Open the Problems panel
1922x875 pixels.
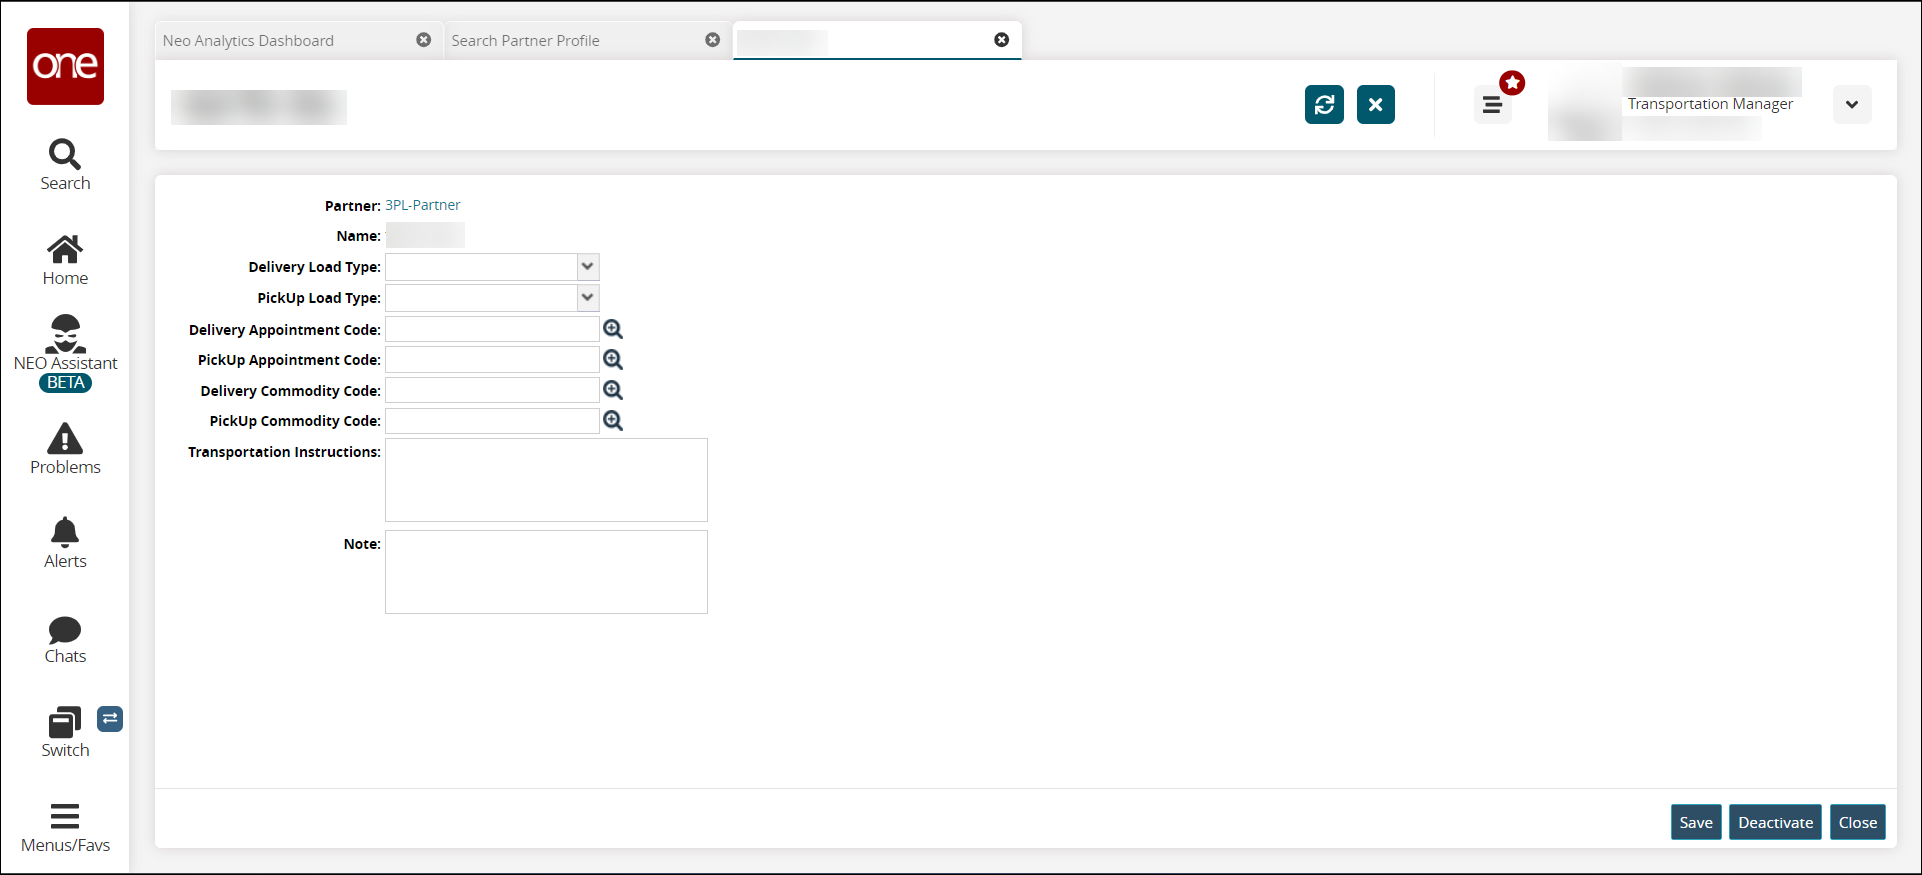[65, 449]
